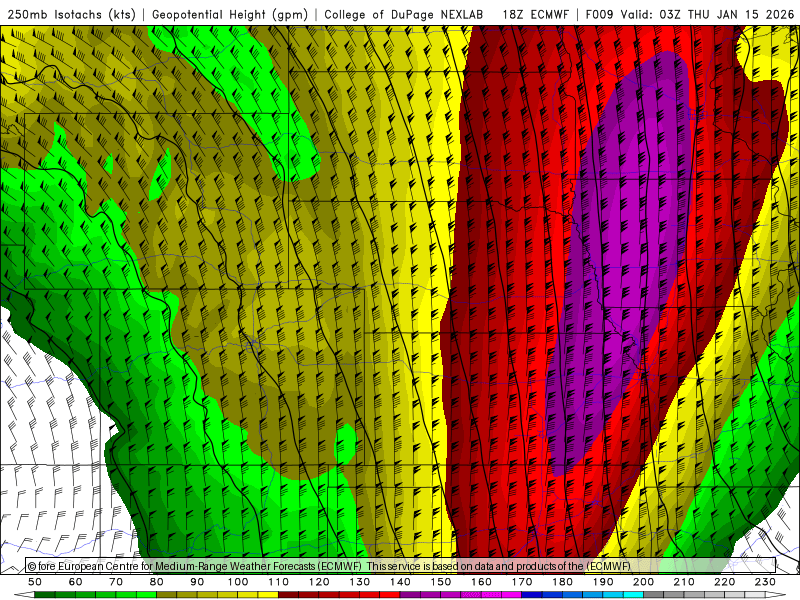Screen dimensions: 800x600
Task: Click the 'Geopotential Height (gpm)' title label
Action: 230,15
